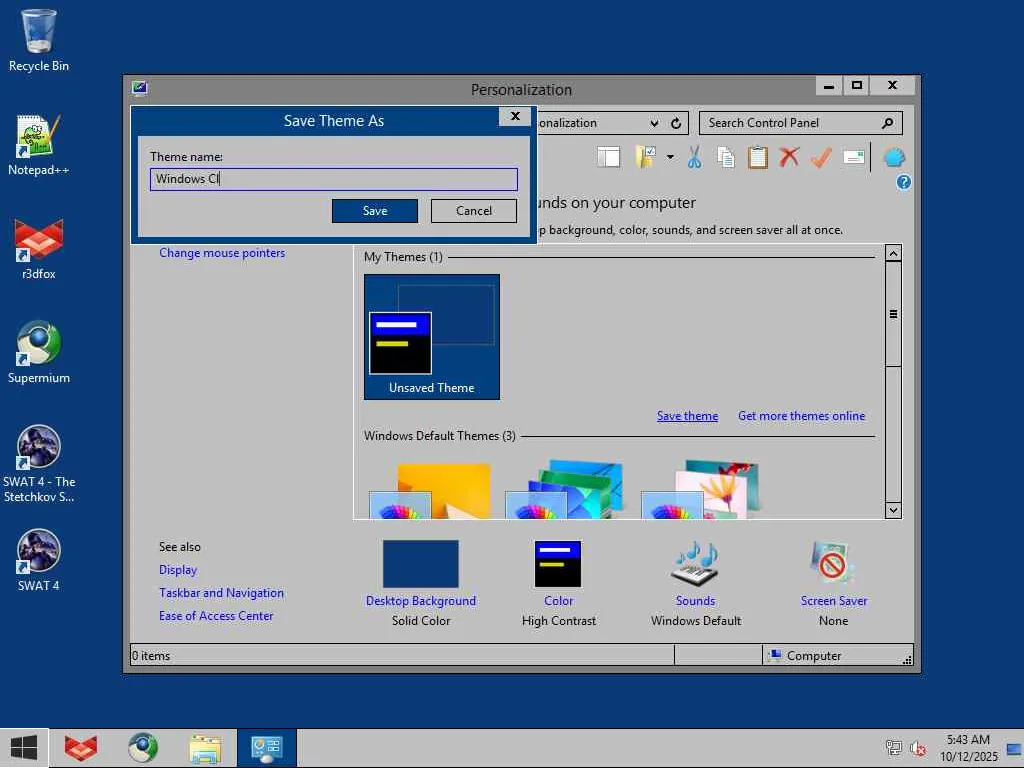Select Supermium desktop shortcut
This screenshot has height=768, width=1024.
39,353
